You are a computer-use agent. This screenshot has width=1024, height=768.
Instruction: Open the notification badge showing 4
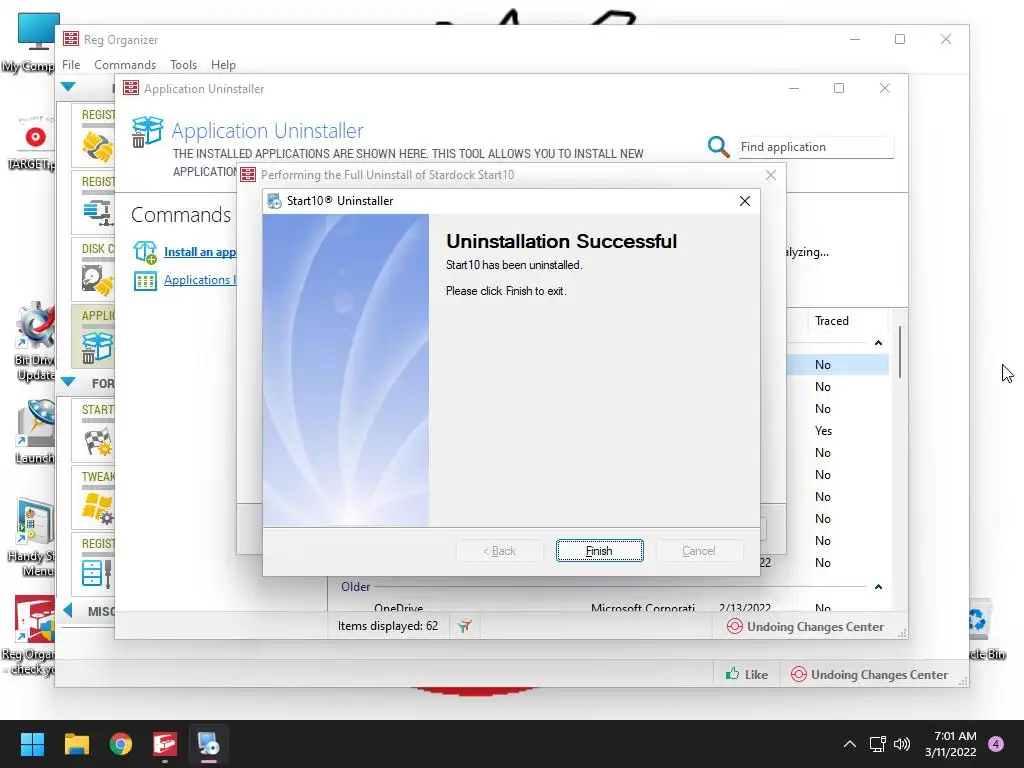pyautogui.click(x=996, y=744)
